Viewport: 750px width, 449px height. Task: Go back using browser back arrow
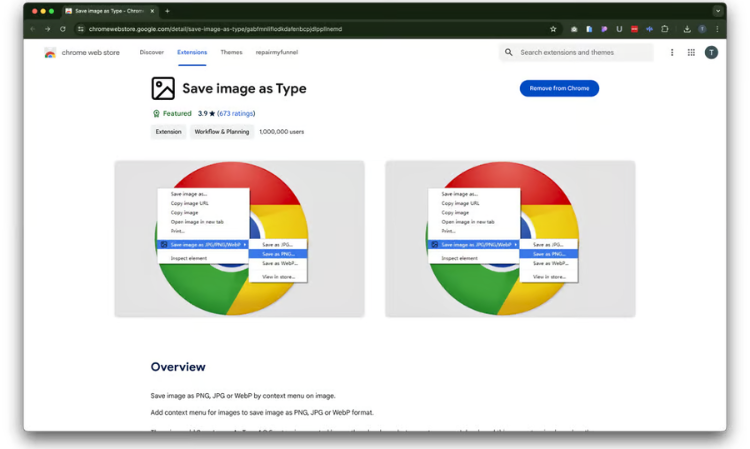pos(33,29)
